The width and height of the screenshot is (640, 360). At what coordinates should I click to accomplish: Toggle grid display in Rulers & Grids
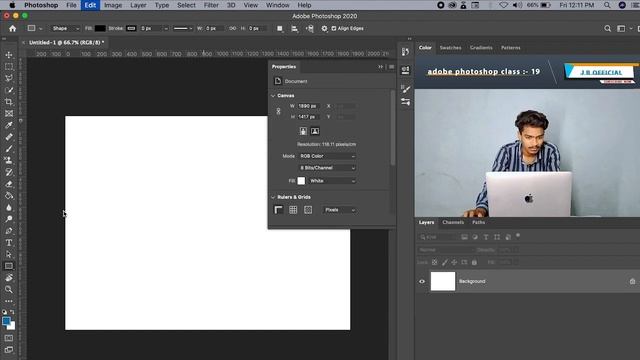[293, 210]
